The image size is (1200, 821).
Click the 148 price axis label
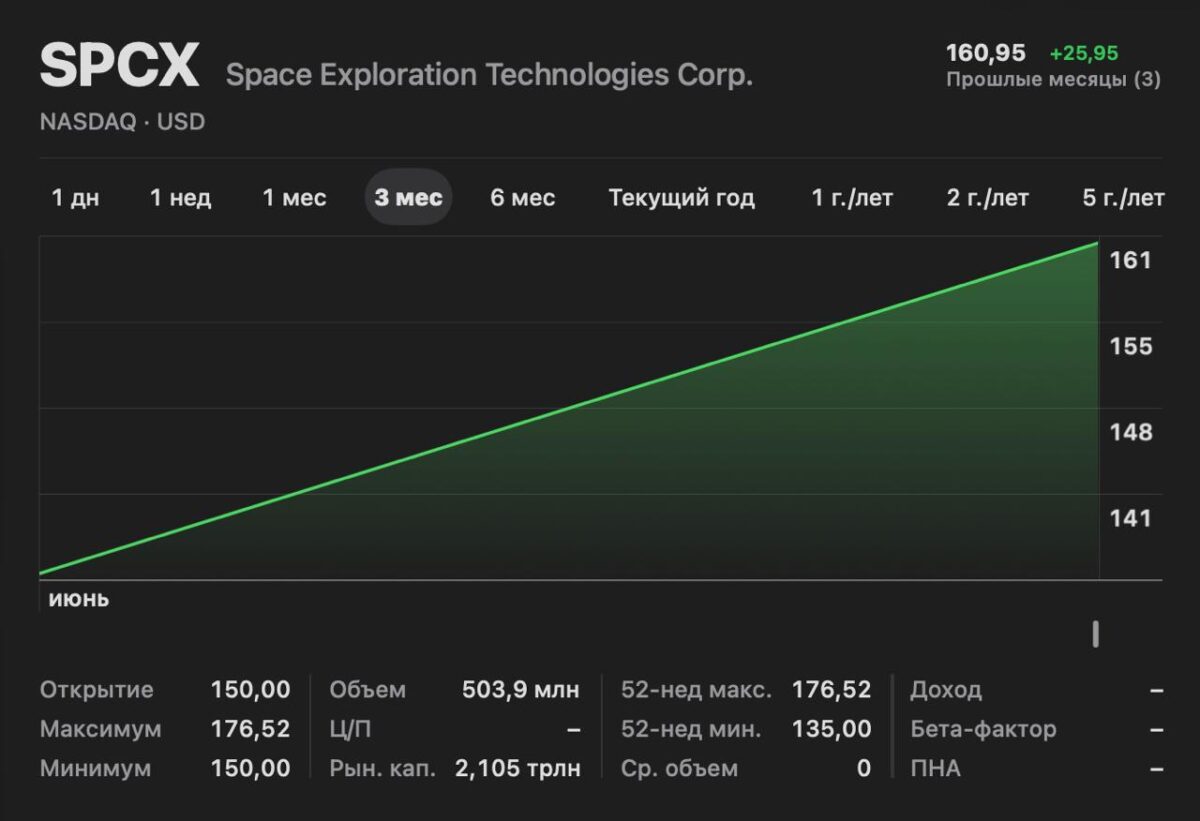(x=1131, y=432)
